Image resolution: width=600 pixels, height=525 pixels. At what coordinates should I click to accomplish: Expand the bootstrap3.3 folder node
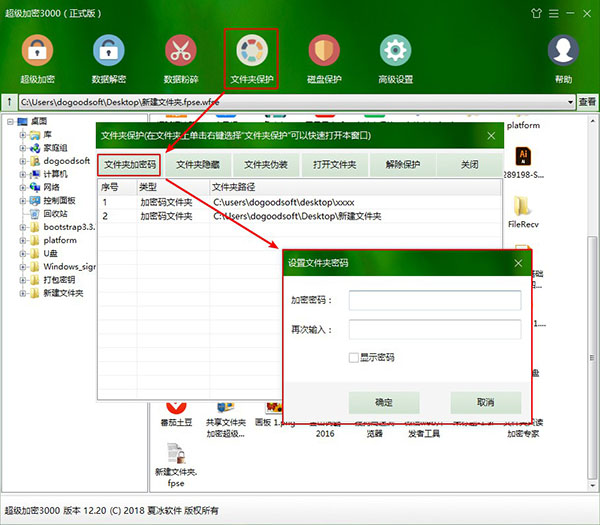[x=23, y=227]
